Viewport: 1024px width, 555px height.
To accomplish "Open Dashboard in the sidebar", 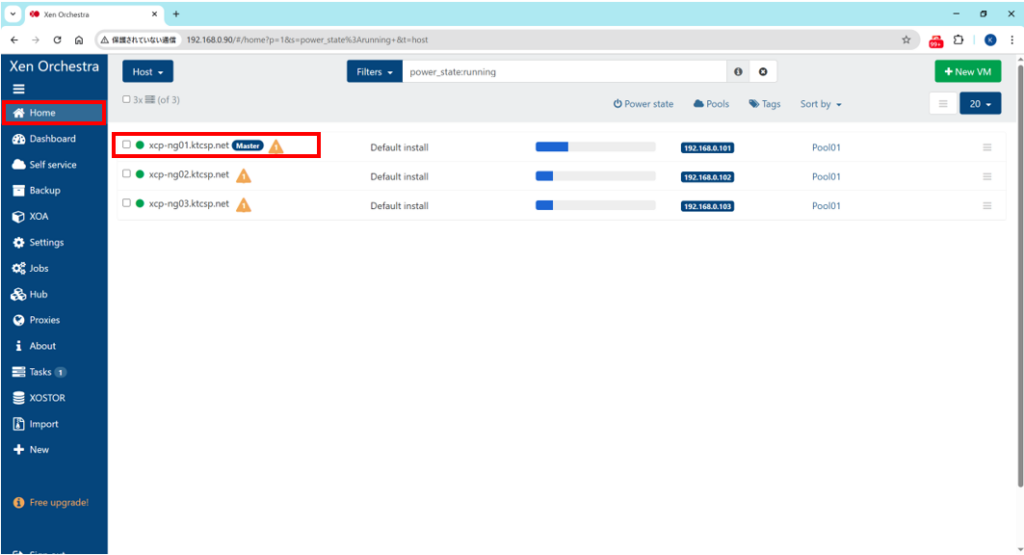I will click(x=52, y=139).
